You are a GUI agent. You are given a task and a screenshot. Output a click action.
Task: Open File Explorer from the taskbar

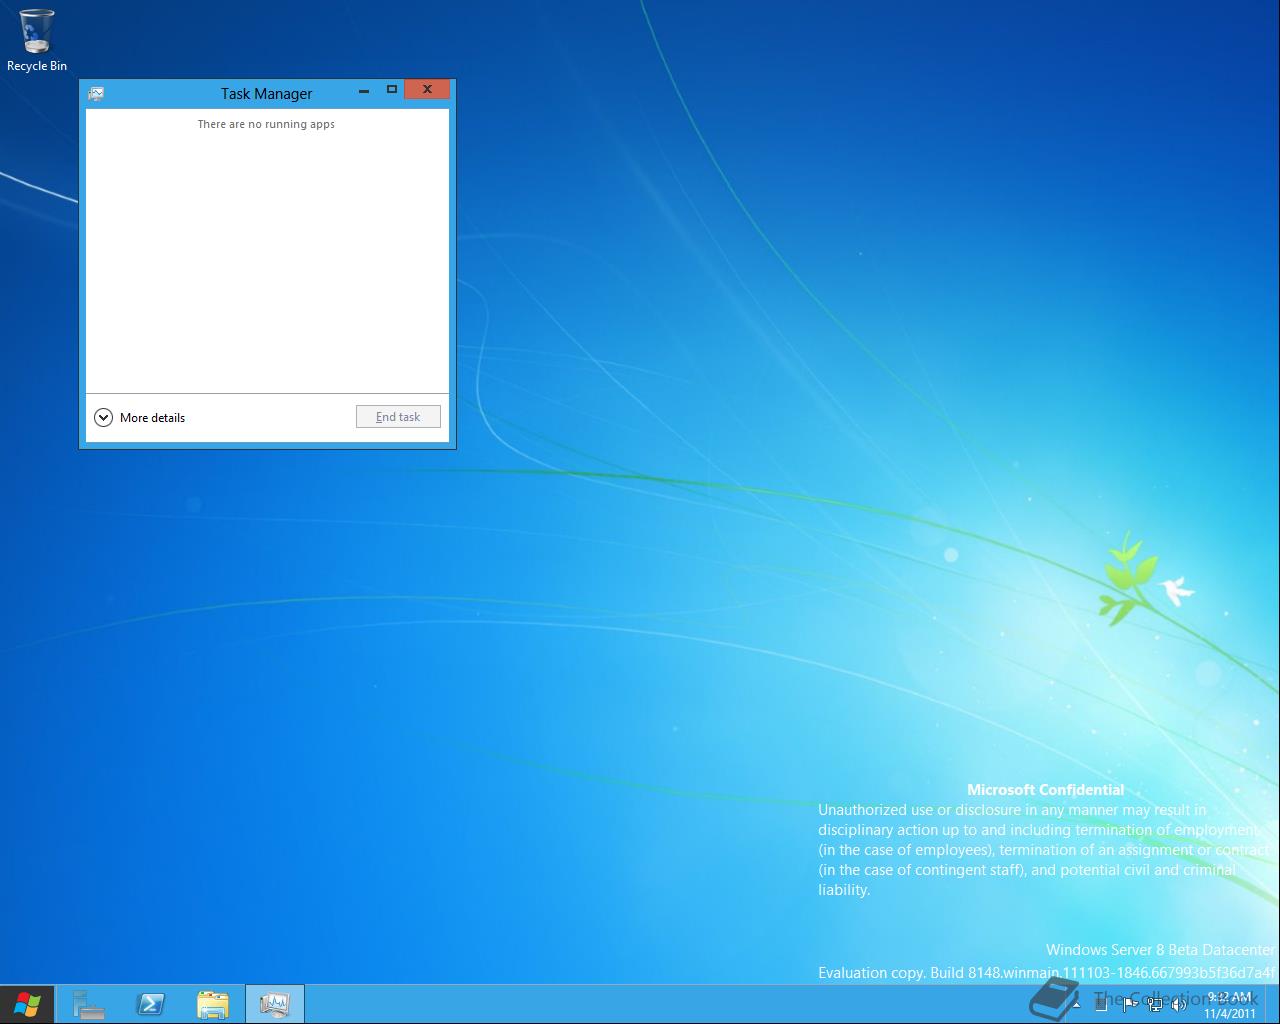[213, 1004]
